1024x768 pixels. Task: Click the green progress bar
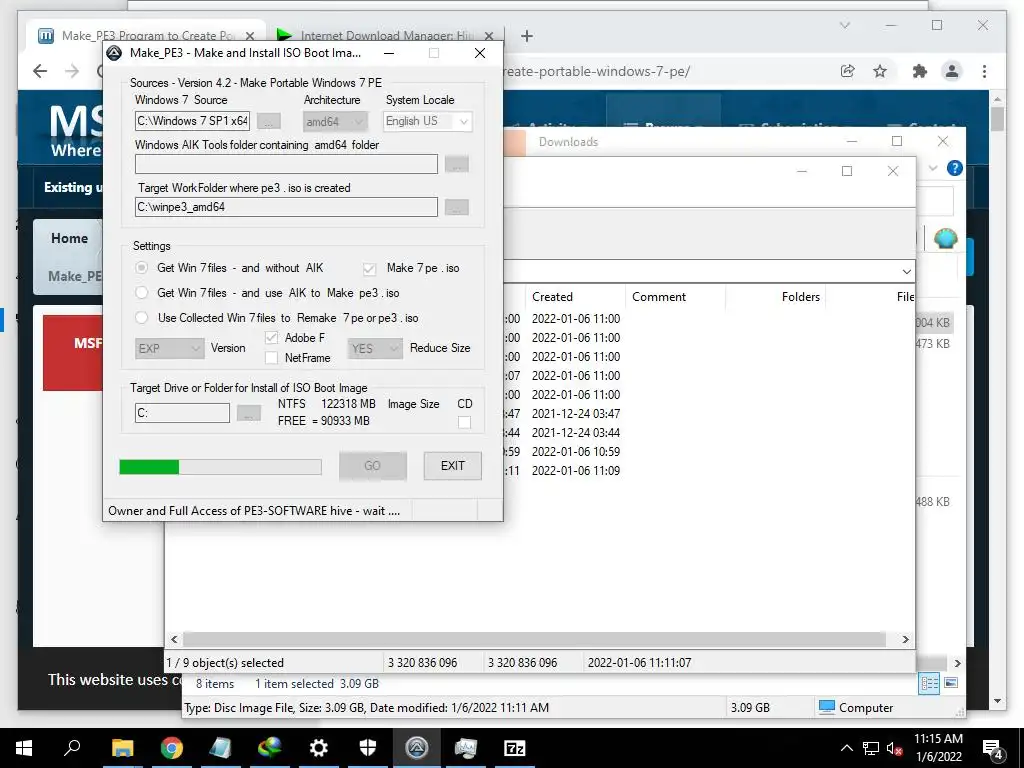(220, 466)
